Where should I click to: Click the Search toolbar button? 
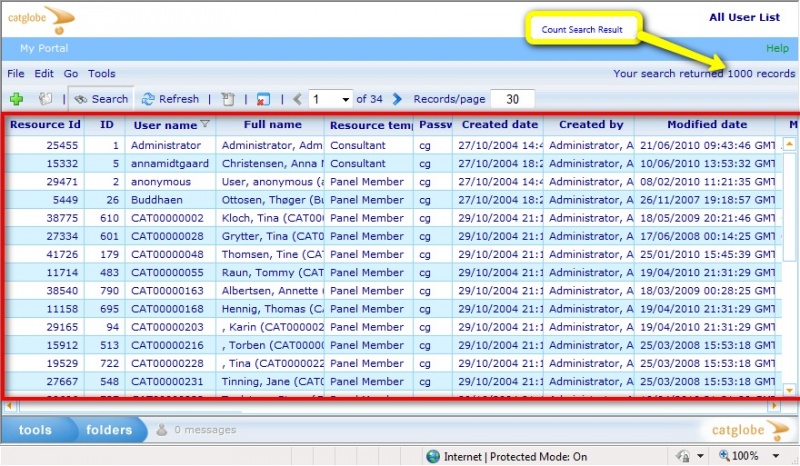point(101,99)
